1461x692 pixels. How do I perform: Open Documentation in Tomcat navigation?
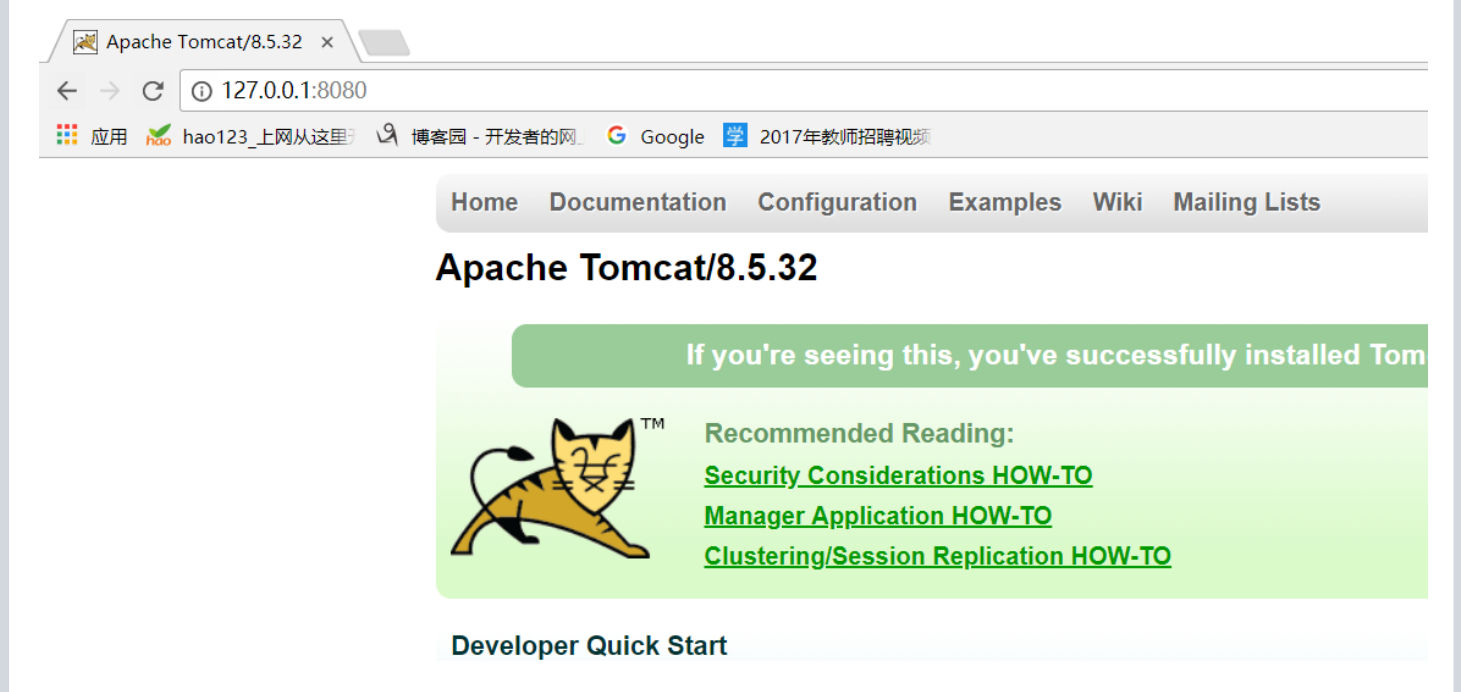638,202
